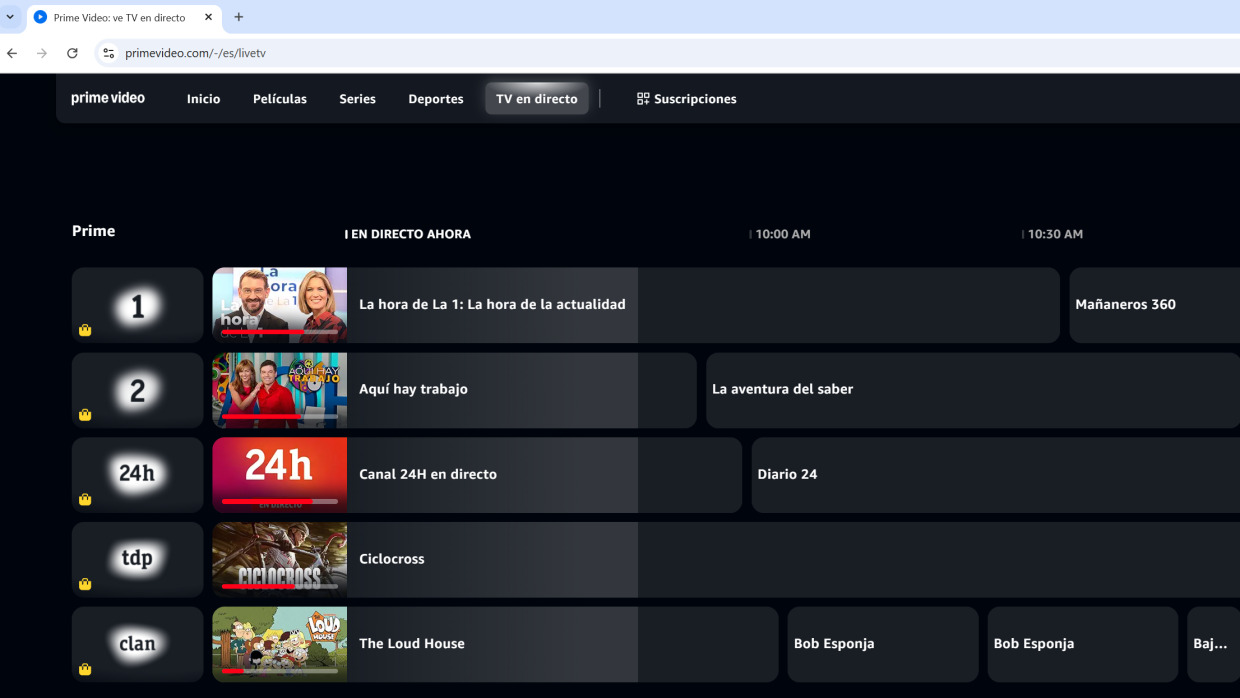Click the Prime Video logo

[108, 98]
